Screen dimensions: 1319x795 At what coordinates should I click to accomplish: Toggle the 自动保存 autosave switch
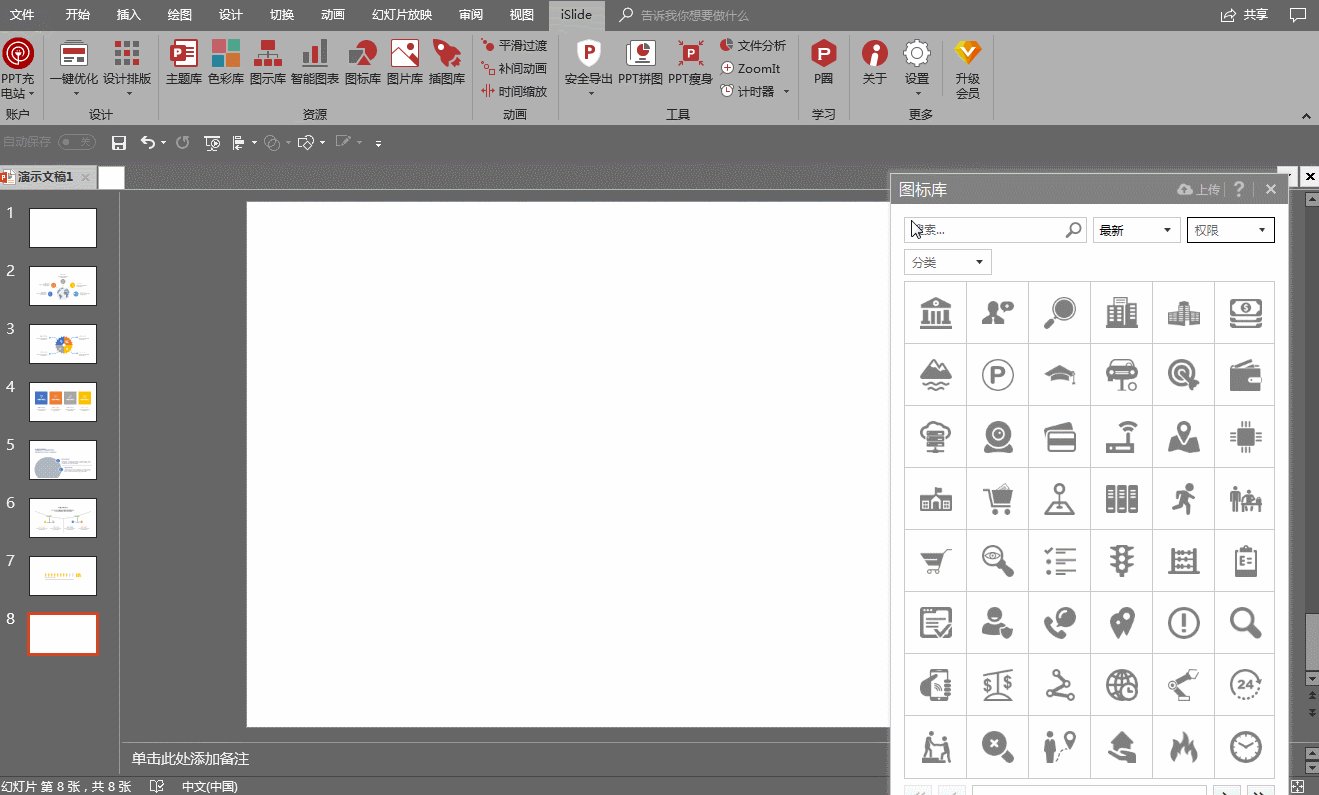[x=77, y=143]
